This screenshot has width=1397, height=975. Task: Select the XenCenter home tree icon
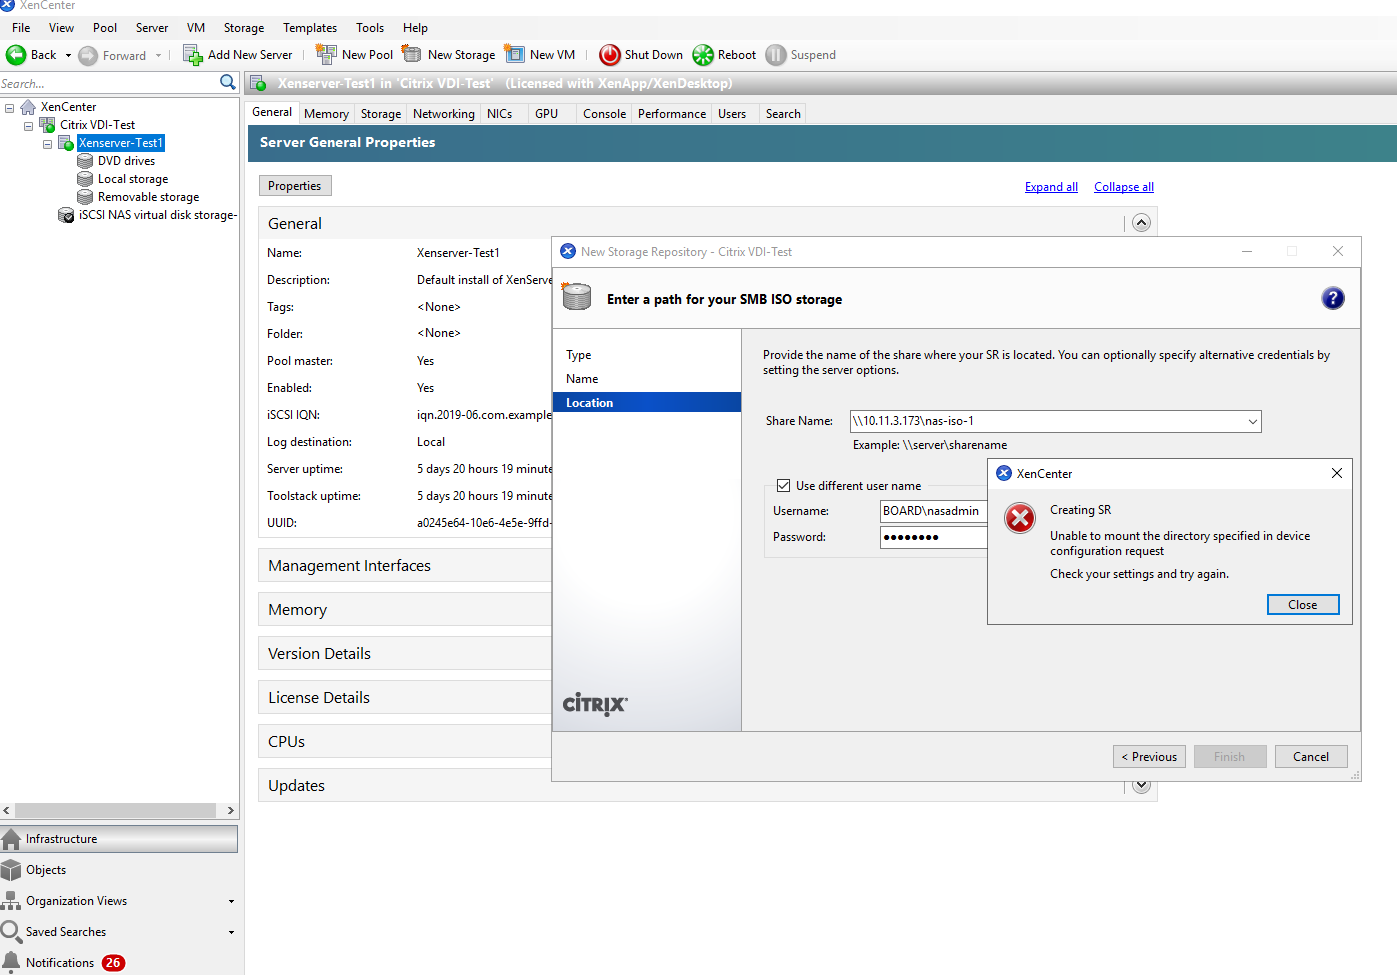pos(28,107)
